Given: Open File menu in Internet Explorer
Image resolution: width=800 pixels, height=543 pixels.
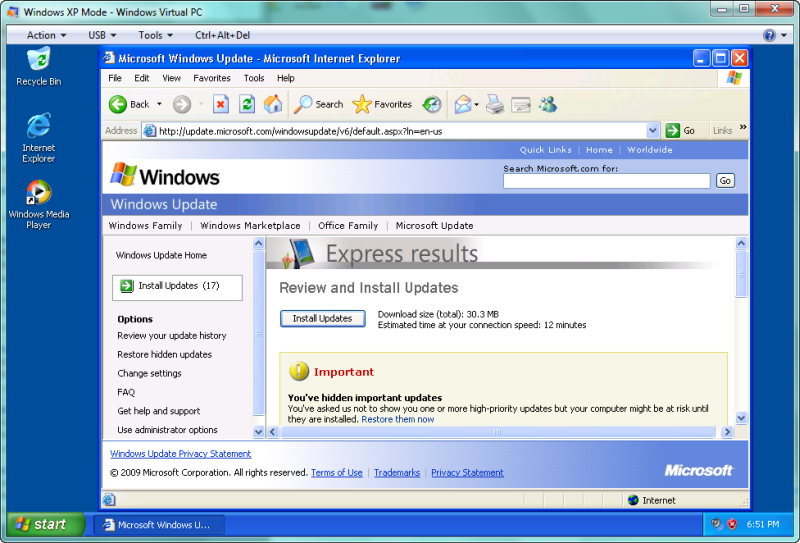Looking at the screenshot, I should point(115,78).
